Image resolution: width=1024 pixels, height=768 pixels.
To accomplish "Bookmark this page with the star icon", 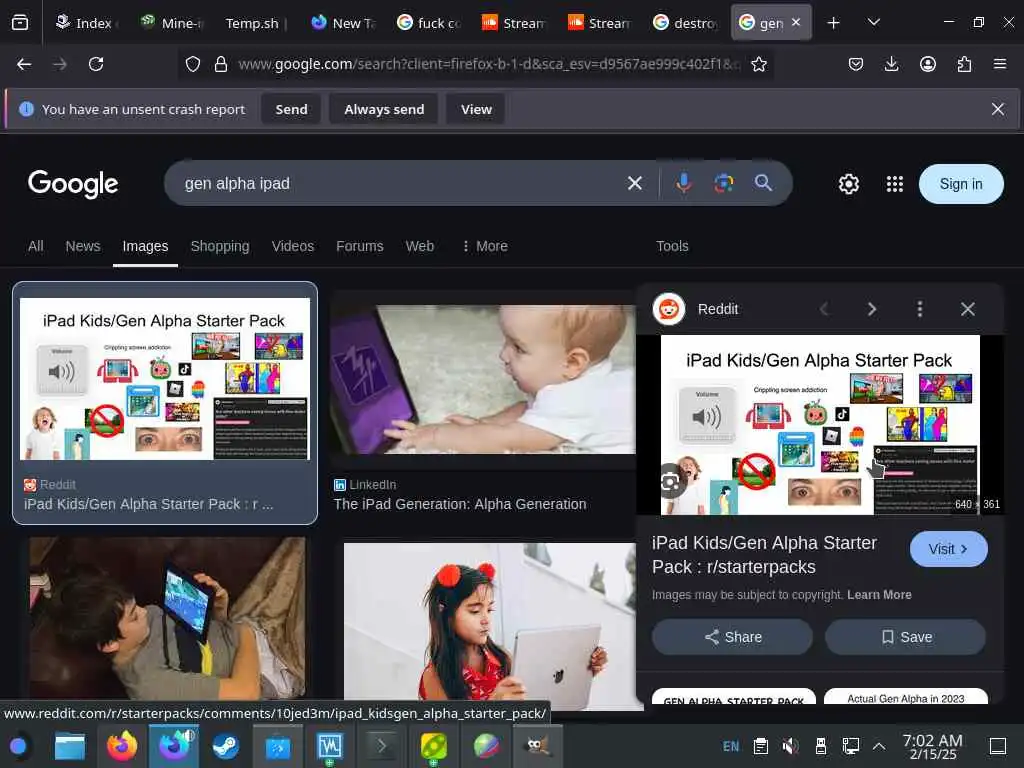I will point(759,64).
